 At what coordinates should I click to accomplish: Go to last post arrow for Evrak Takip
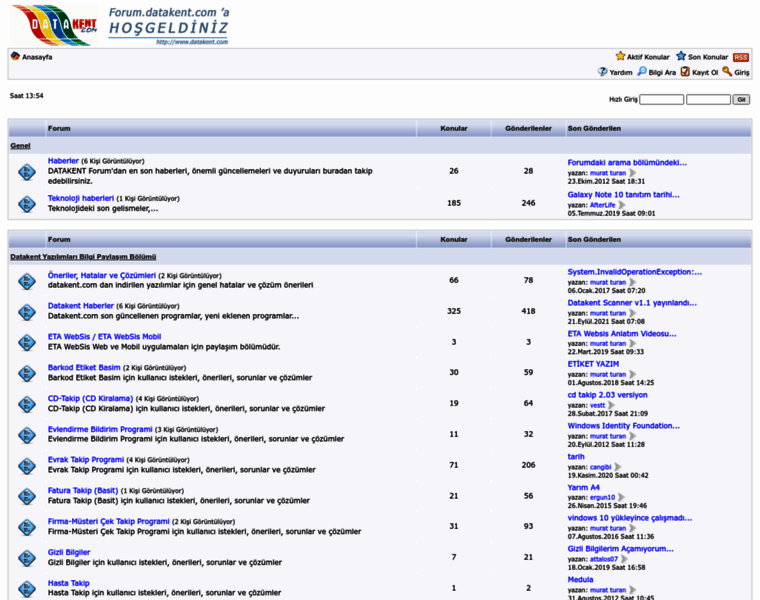(618, 467)
